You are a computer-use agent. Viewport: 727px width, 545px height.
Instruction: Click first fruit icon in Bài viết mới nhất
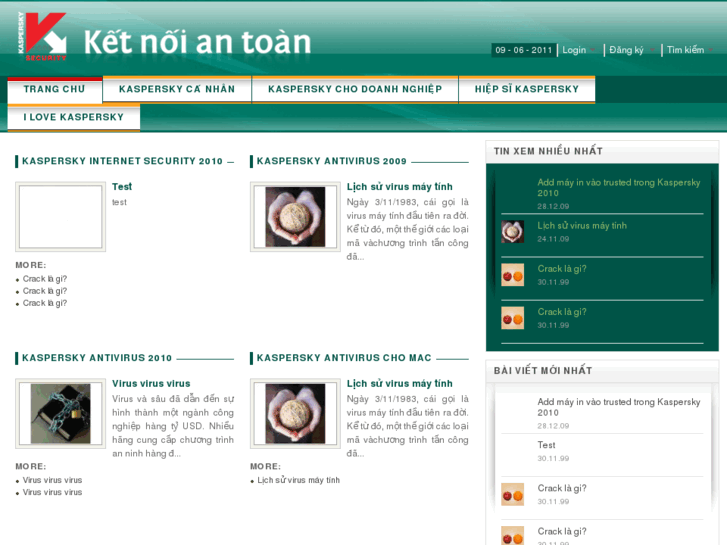tap(512, 494)
